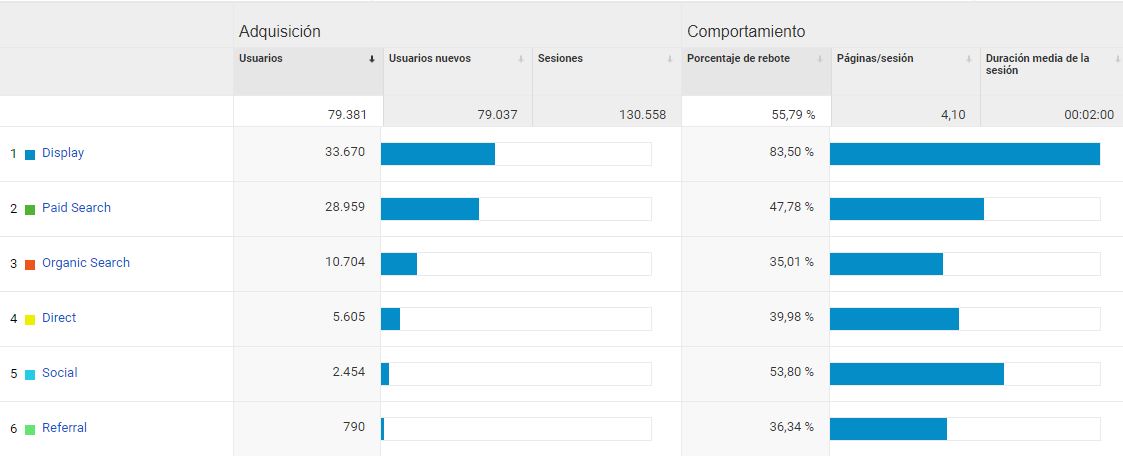Screen dimensions: 1123x456
Task: Sort by Usuarios nuevos column arrow
Action: pos(521,59)
